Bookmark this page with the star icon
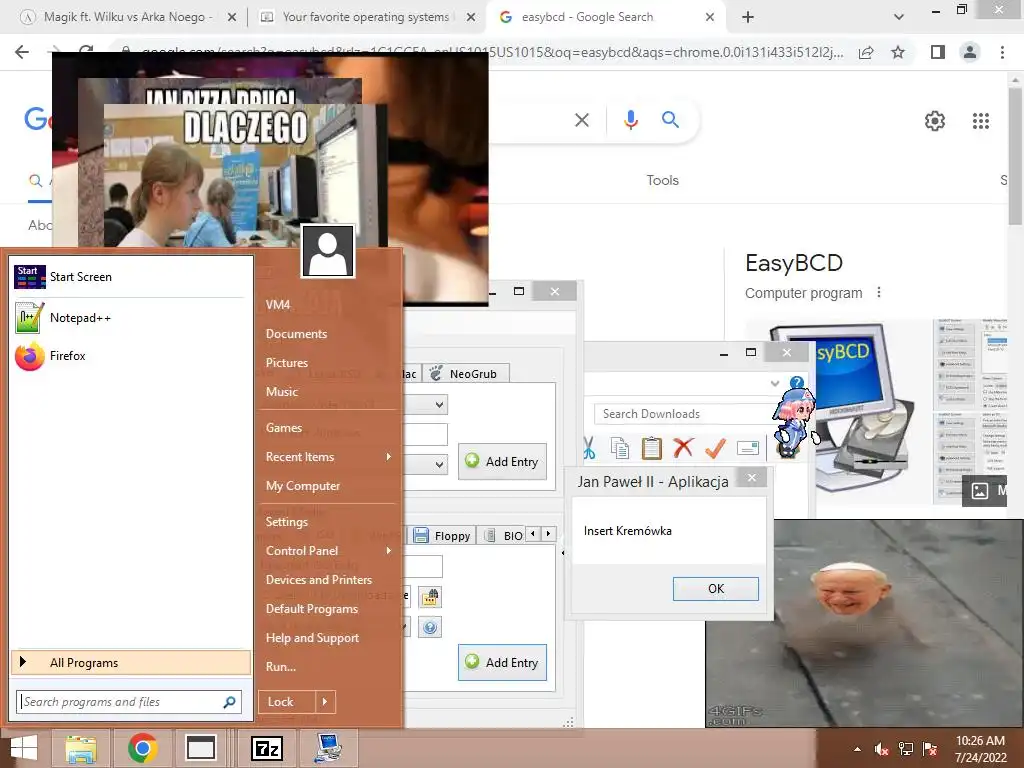The width and height of the screenshot is (1024, 768). click(898, 52)
